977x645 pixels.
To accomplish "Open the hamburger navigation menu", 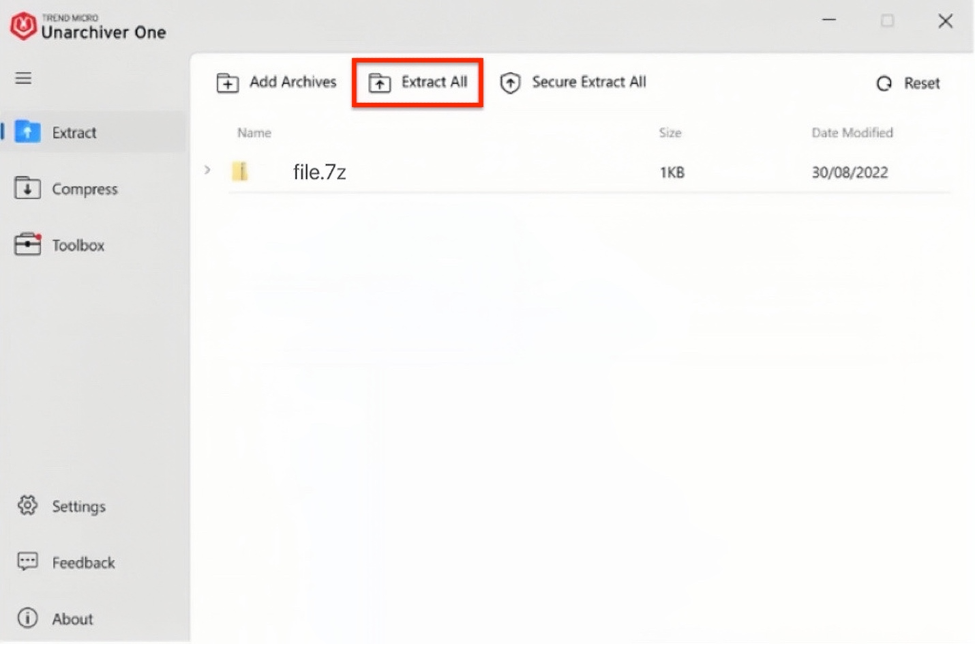I will point(23,78).
